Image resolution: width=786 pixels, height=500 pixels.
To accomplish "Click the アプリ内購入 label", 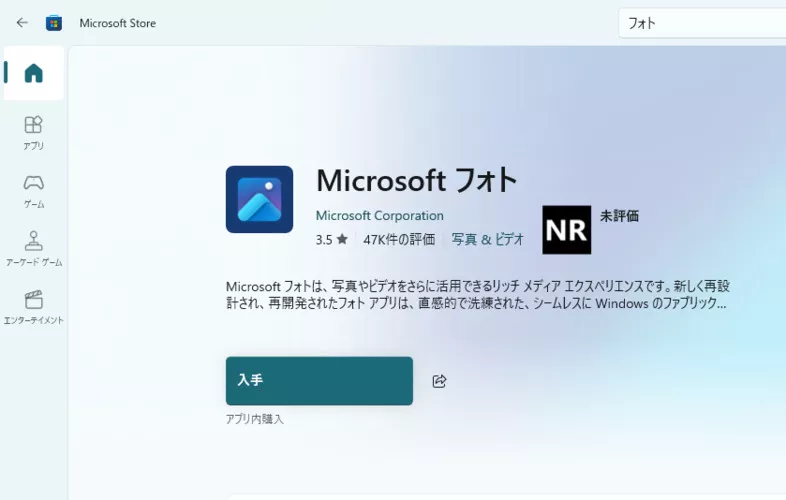I will [x=255, y=419].
